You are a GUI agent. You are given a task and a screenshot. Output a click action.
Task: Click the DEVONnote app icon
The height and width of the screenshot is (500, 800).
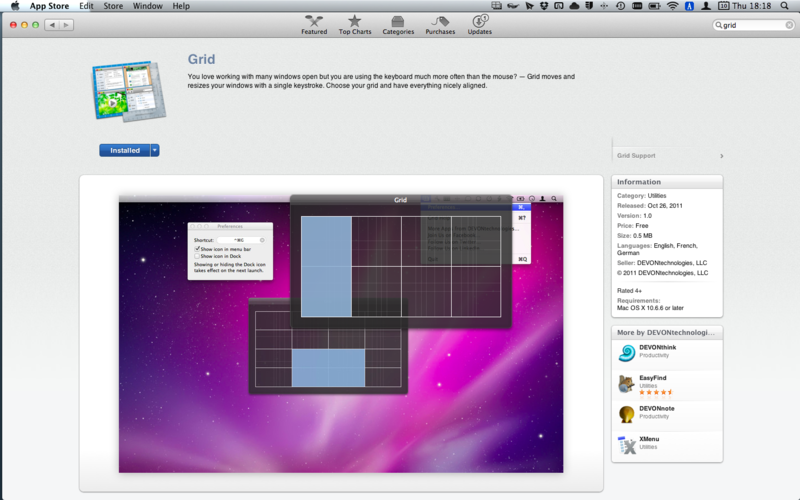627,414
